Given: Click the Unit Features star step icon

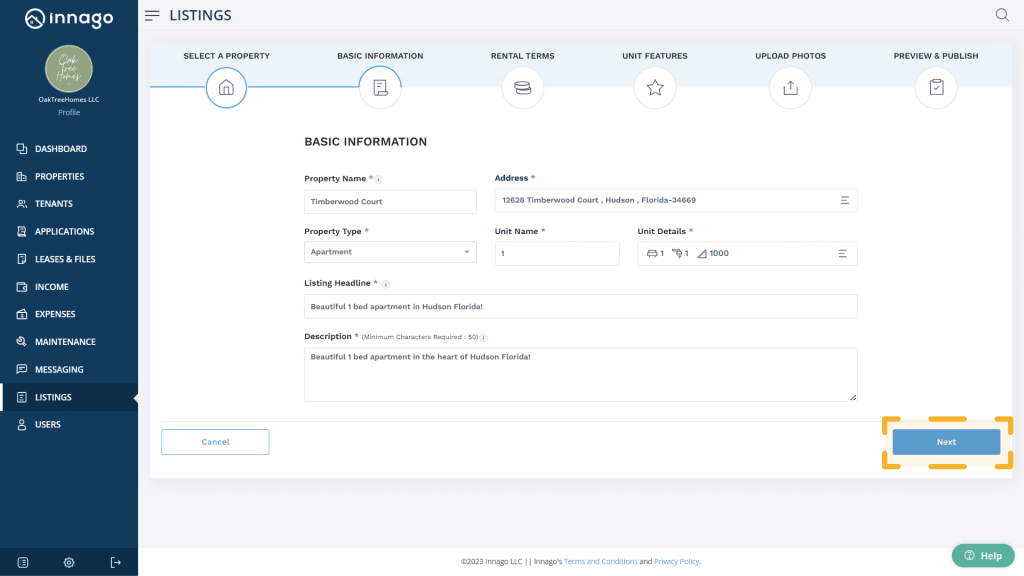Looking at the screenshot, I should coord(655,88).
